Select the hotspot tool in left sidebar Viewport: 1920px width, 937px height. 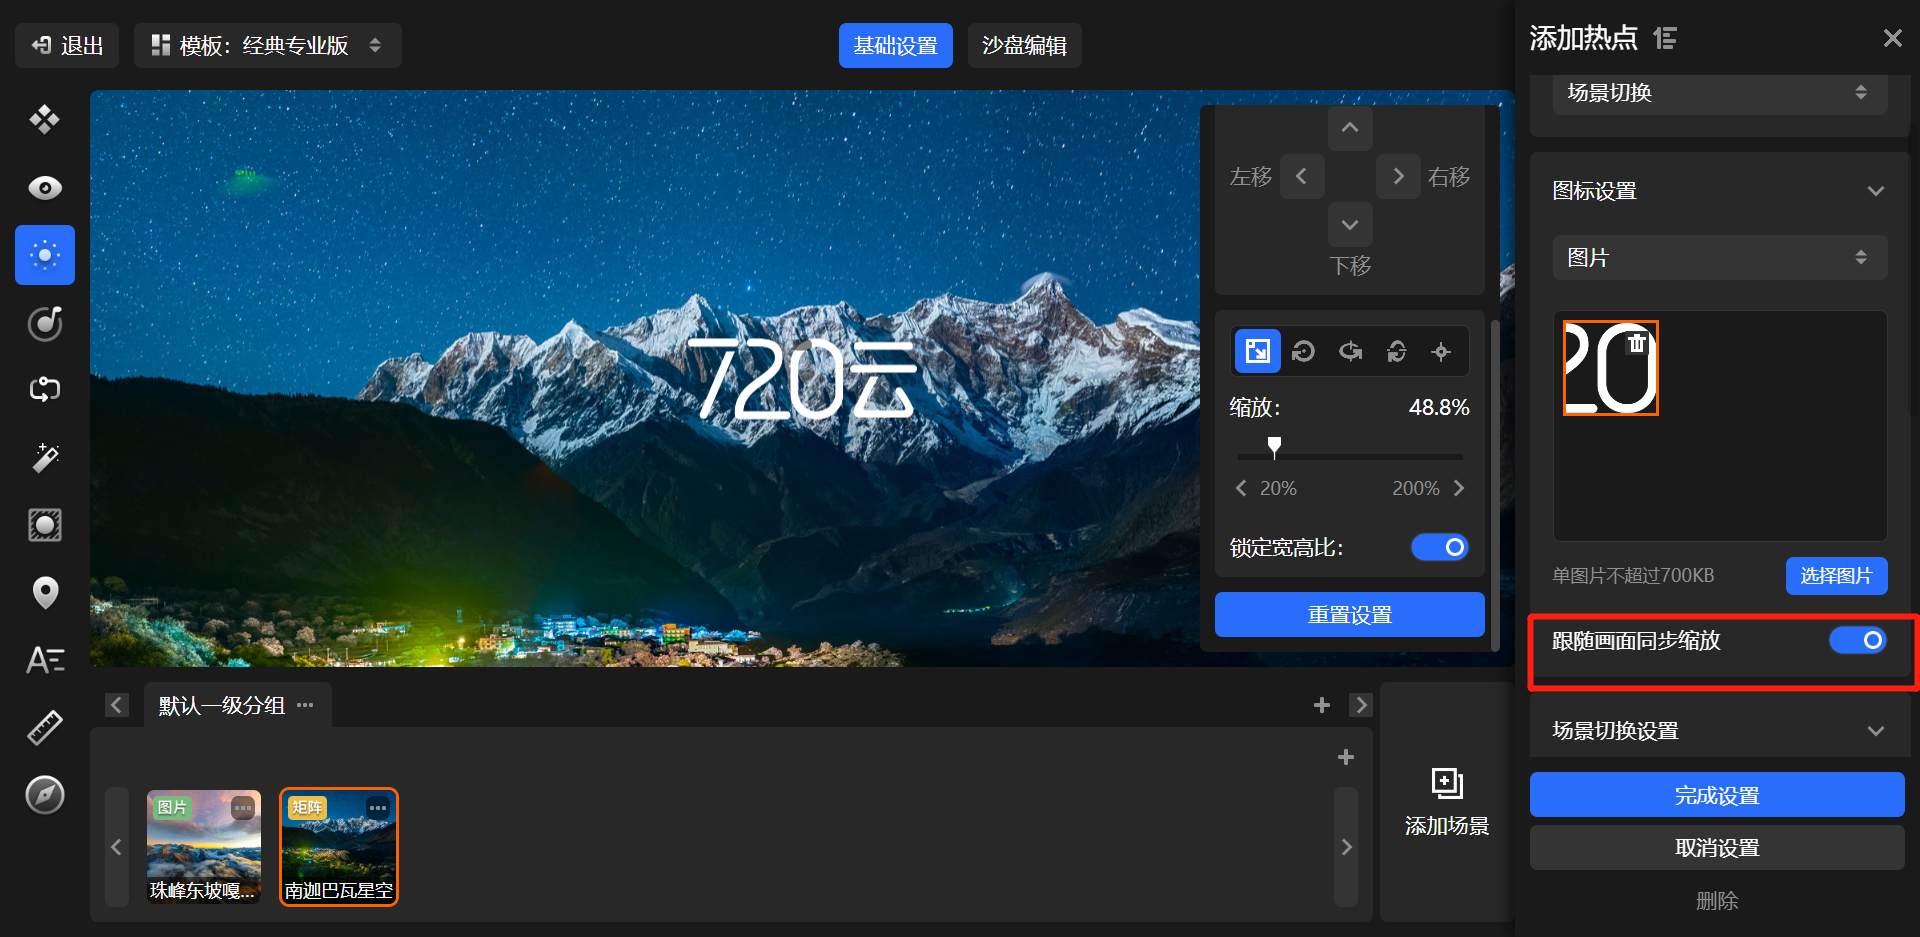[45, 255]
